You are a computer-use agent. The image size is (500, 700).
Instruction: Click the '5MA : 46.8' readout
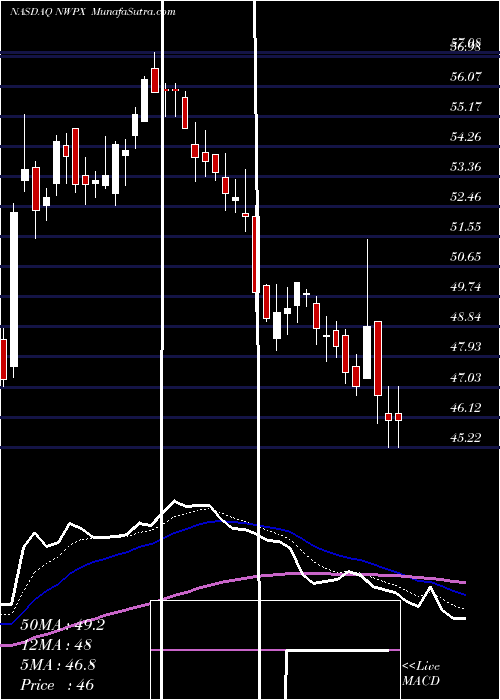[x=57, y=665]
